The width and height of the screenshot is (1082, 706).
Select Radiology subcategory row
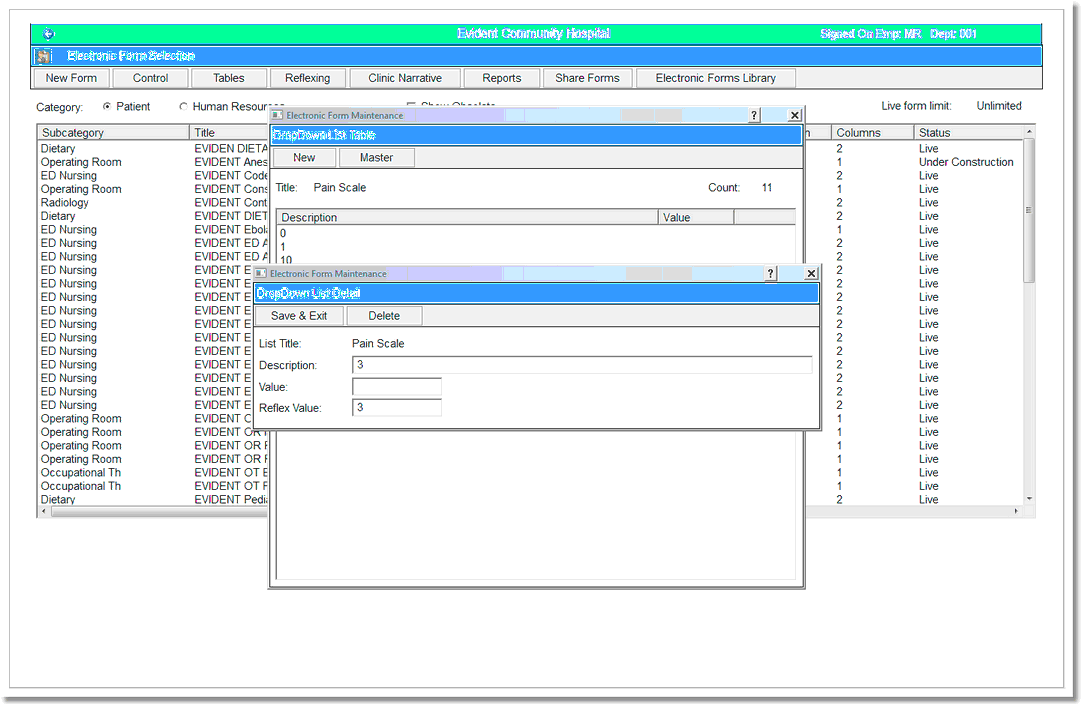(x=65, y=202)
